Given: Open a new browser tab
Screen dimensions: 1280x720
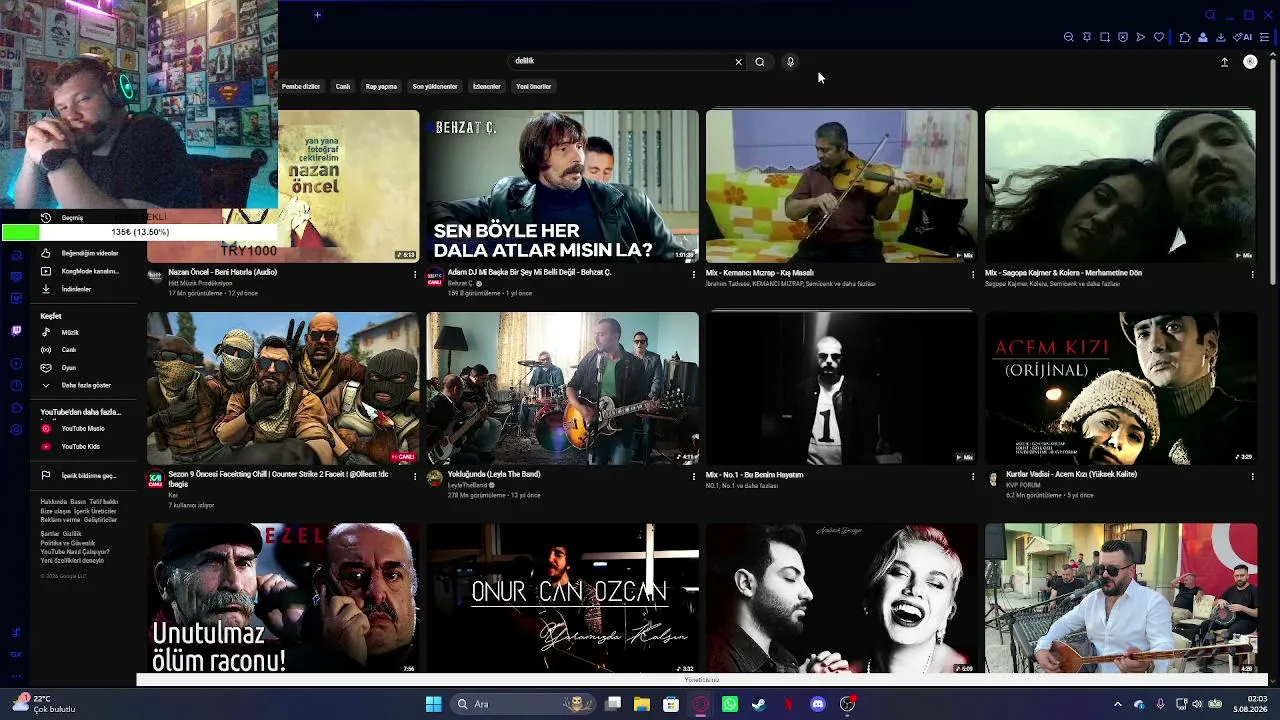Looking at the screenshot, I should tap(317, 15).
